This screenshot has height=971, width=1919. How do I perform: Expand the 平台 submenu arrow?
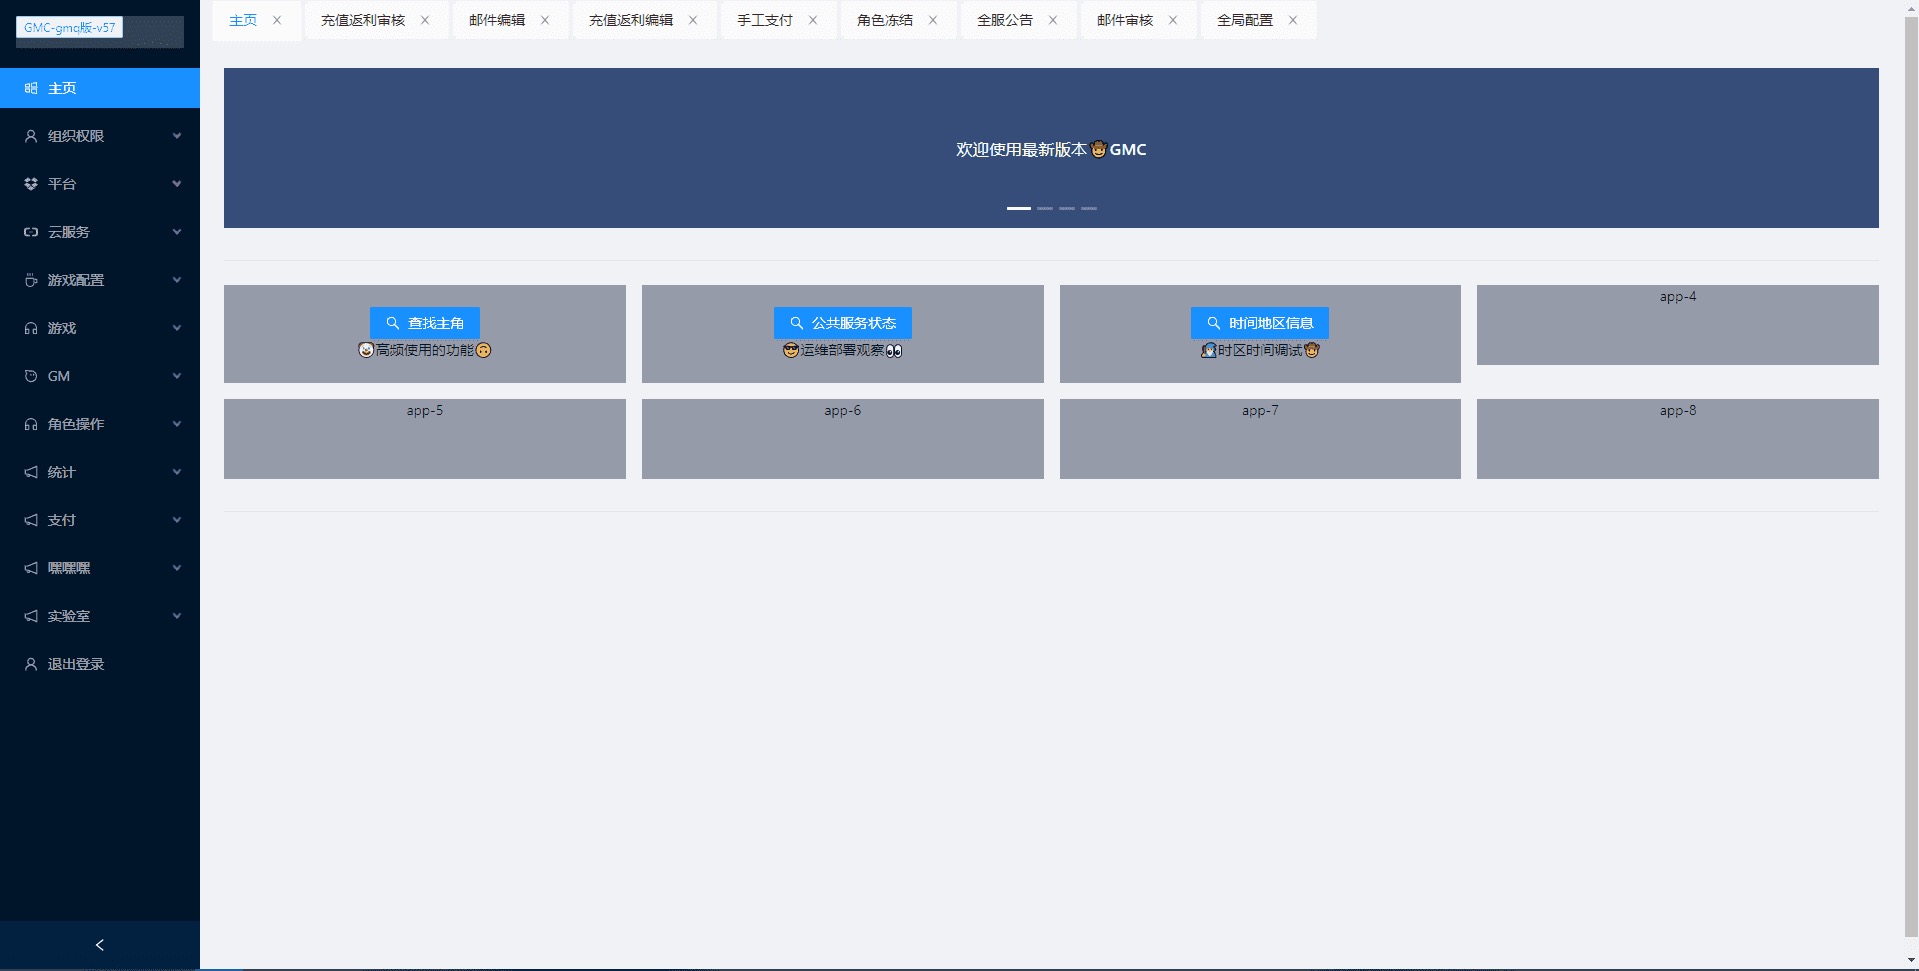pos(177,184)
